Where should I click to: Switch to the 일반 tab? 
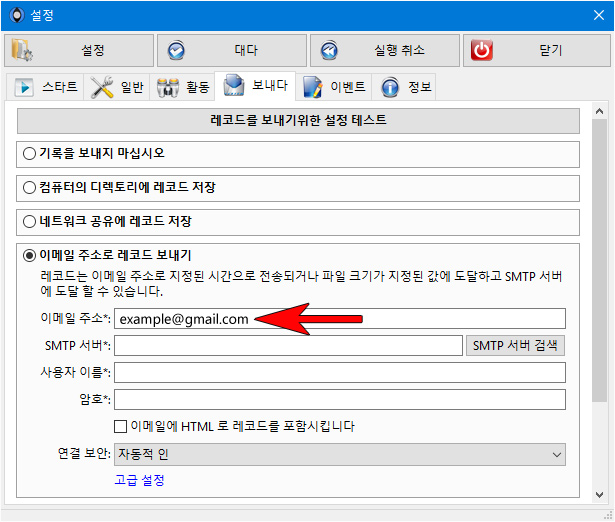(x=116, y=87)
